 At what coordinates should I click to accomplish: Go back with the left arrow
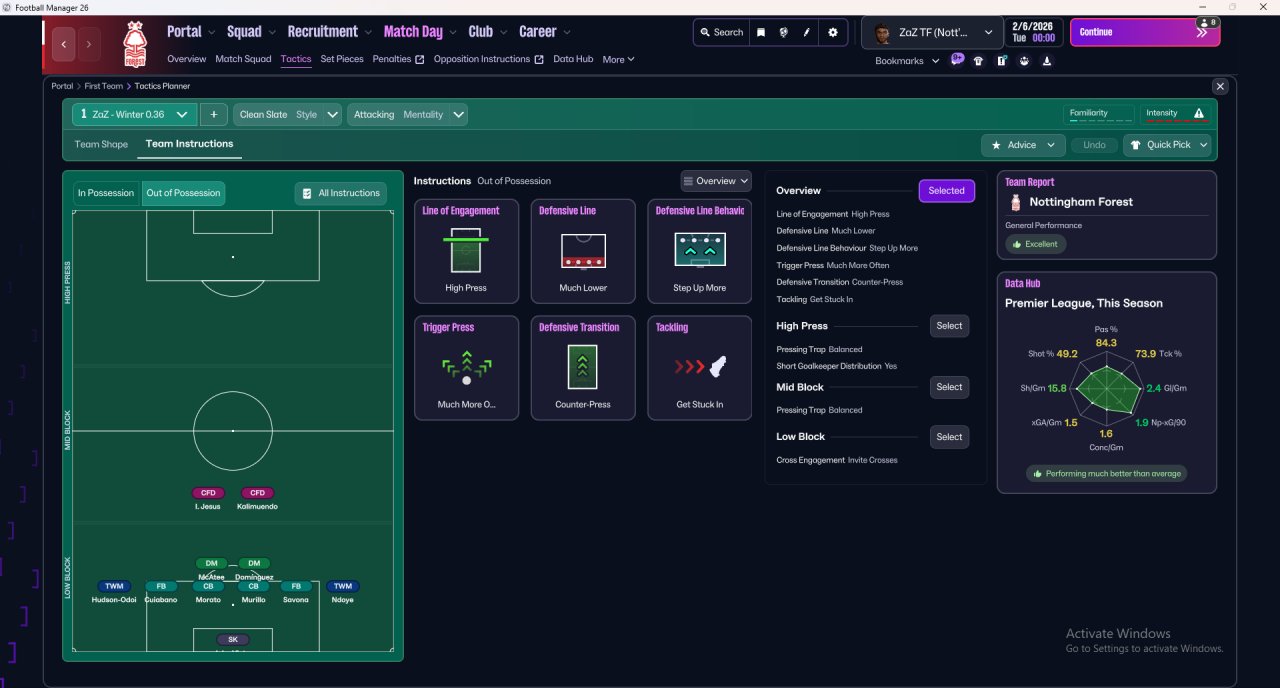coord(64,44)
